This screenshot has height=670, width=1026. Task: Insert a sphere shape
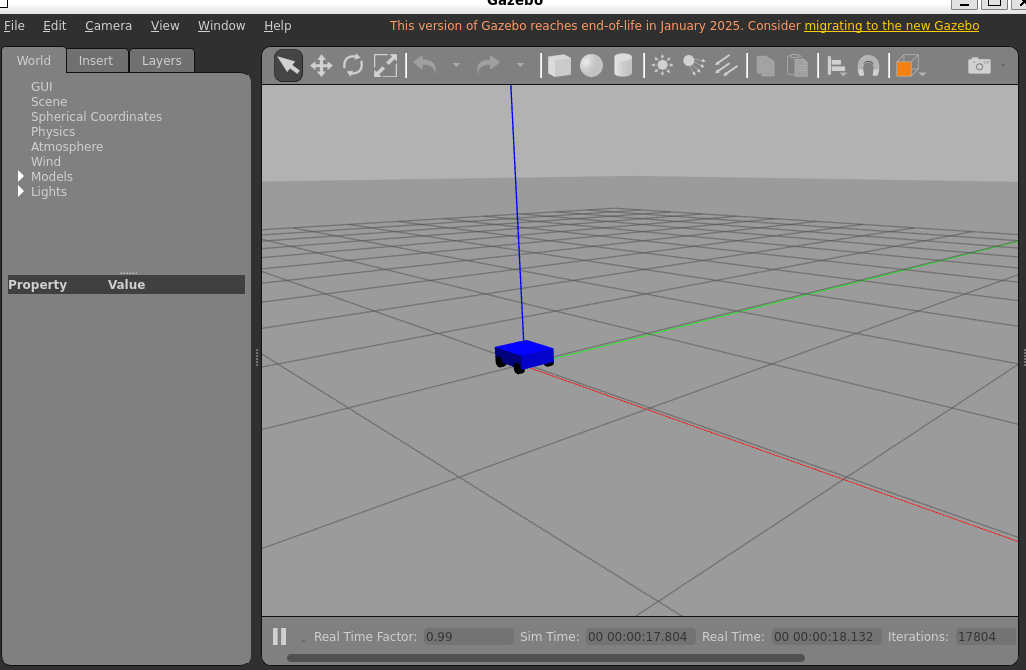click(592, 66)
